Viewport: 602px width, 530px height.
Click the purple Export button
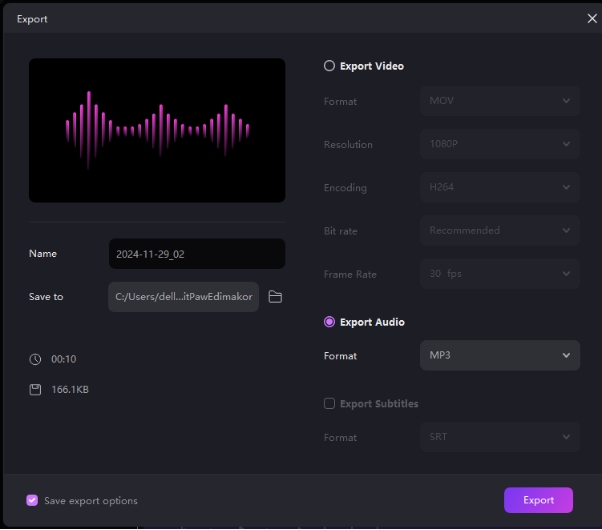click(538, 500)
